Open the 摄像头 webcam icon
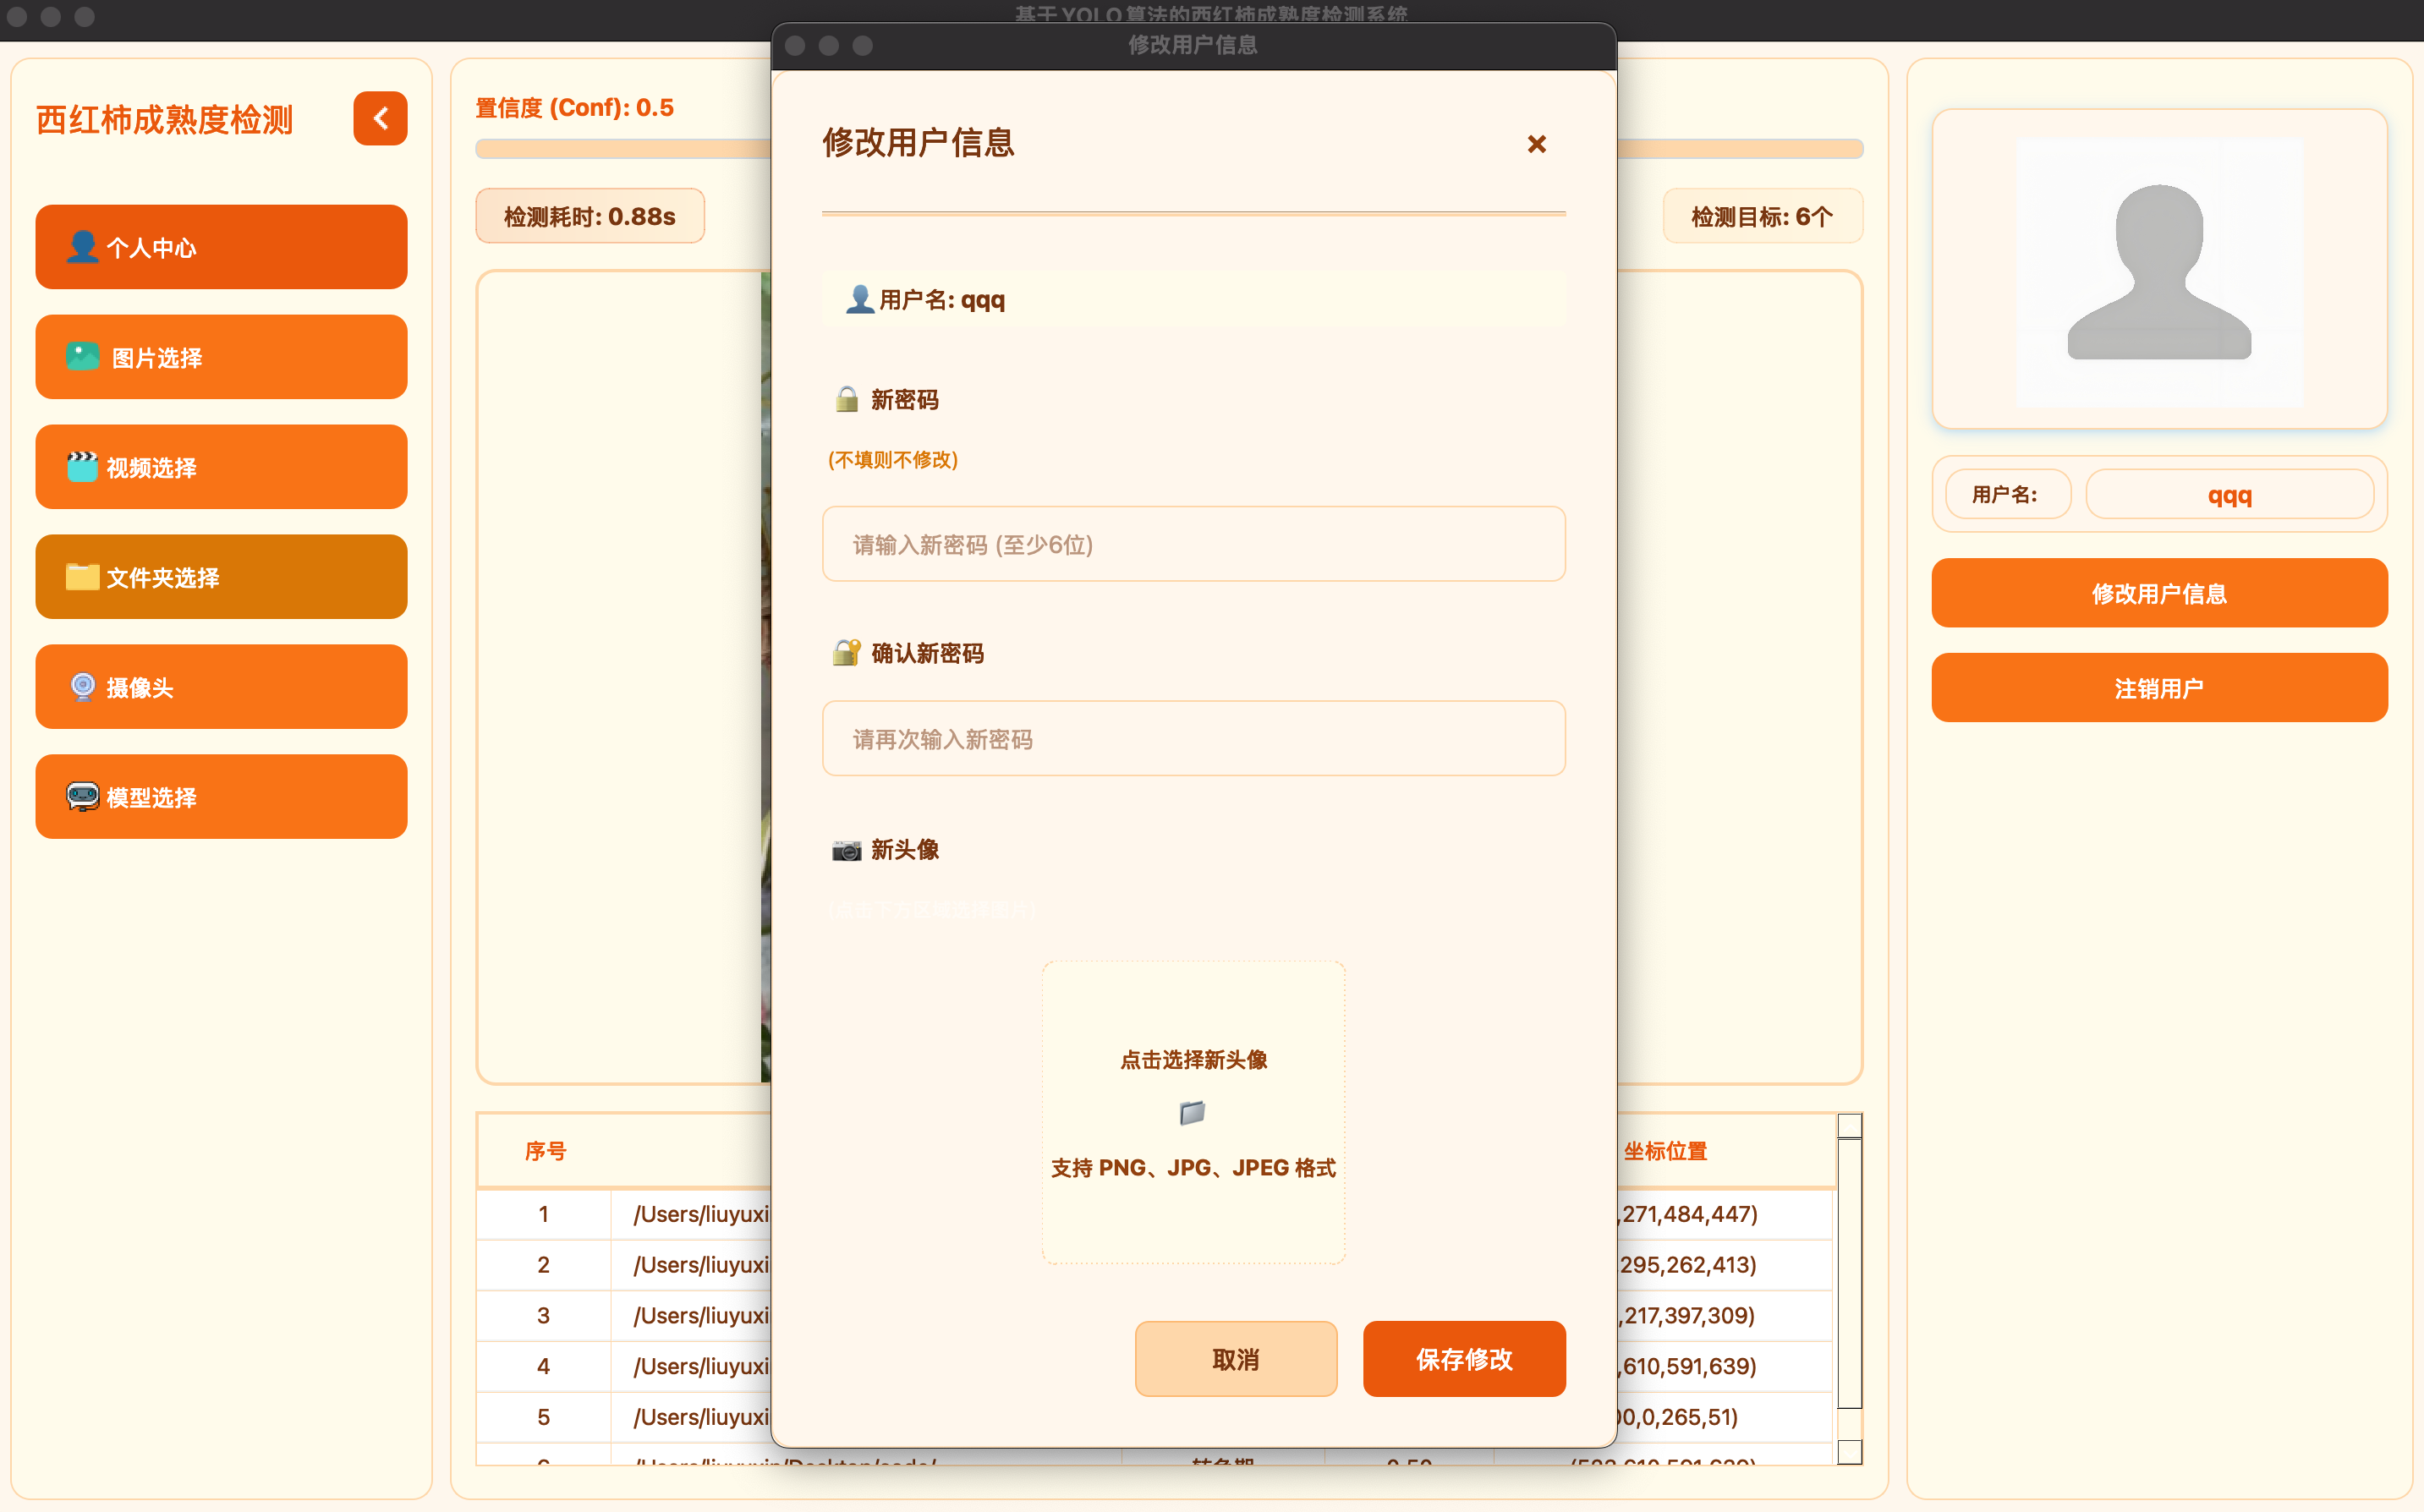The width and height of the screenshot is (2424, 1512). 81,687
